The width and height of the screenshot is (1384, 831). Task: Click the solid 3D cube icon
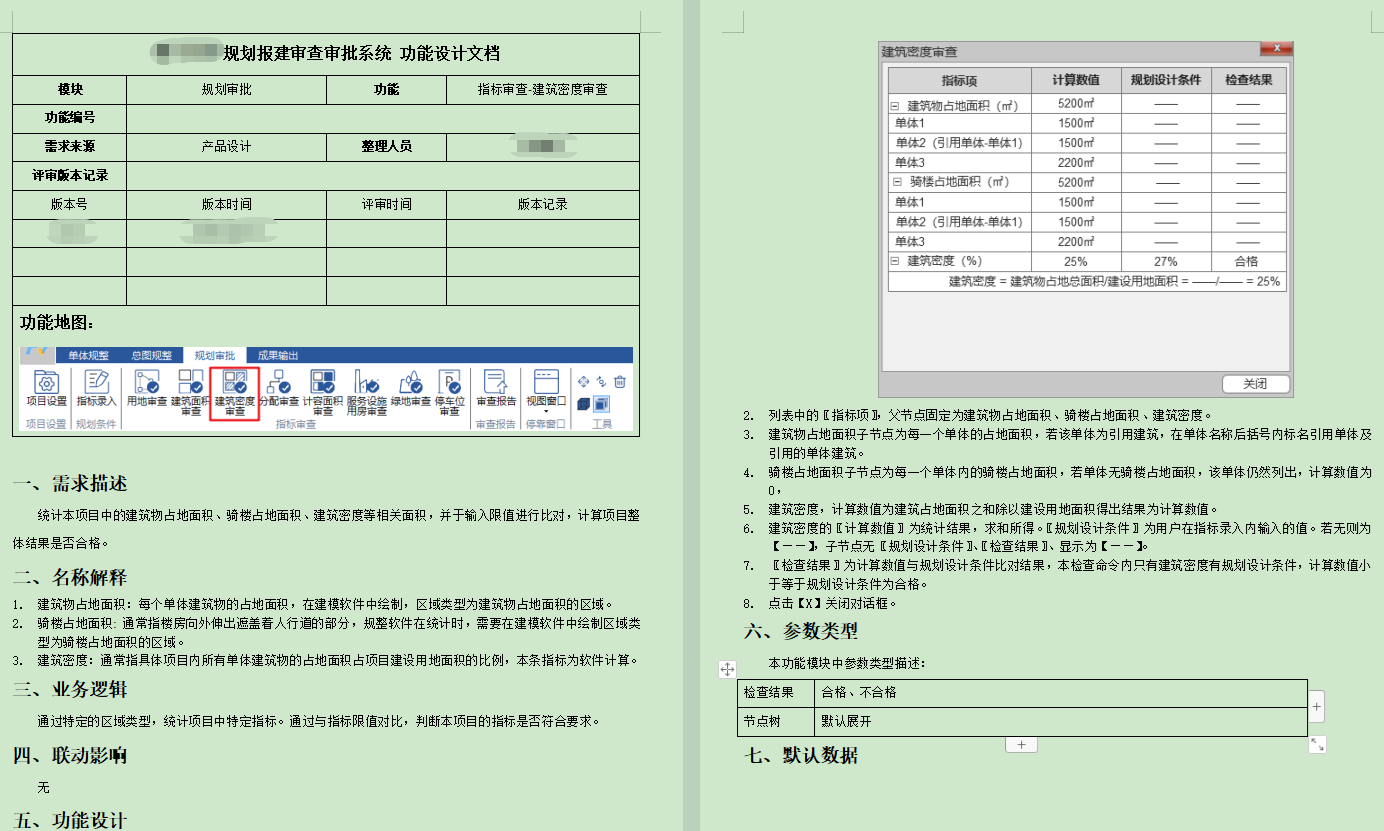(x=582, y=404)
